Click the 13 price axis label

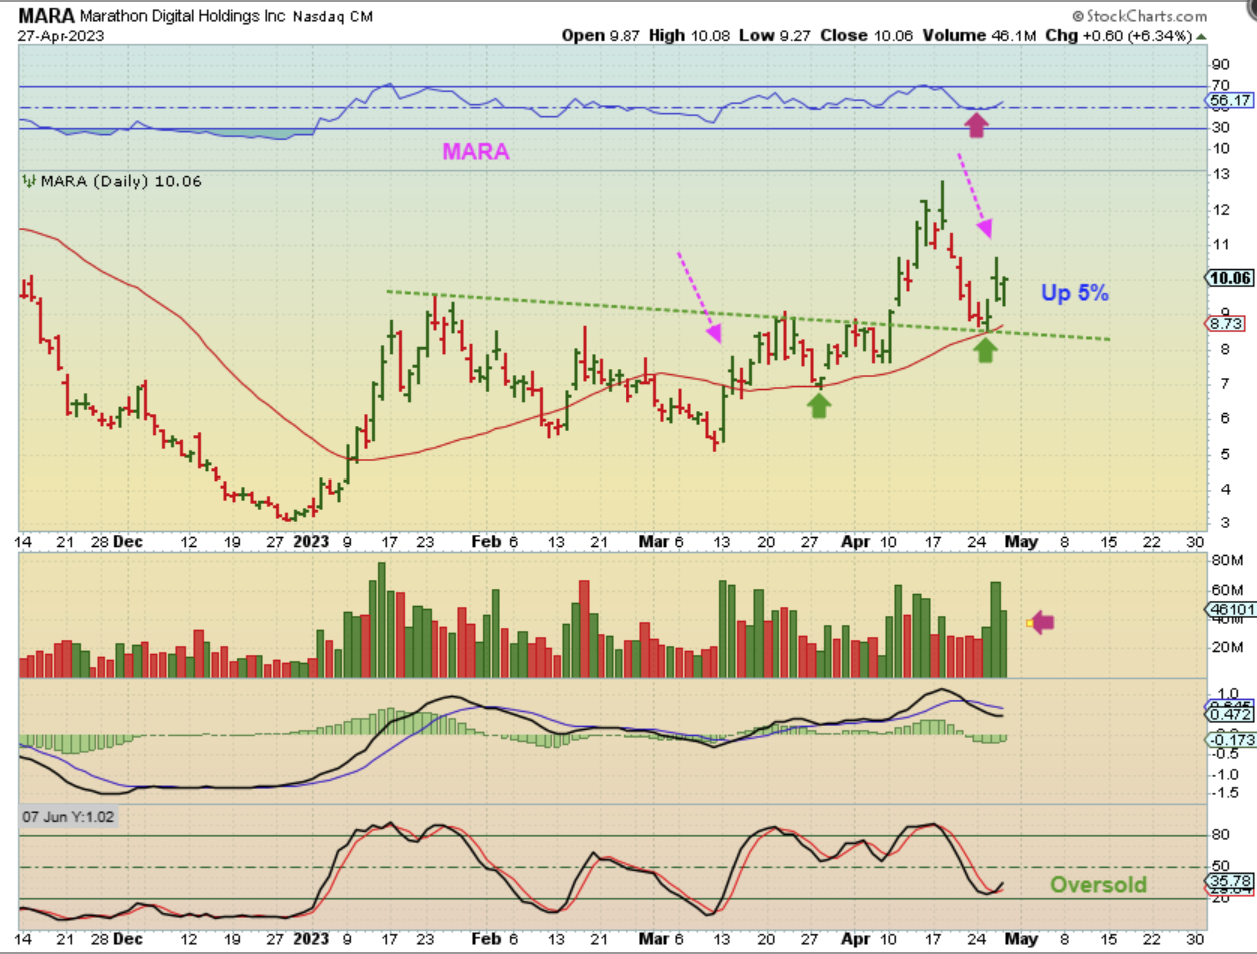pos(1220,175)
